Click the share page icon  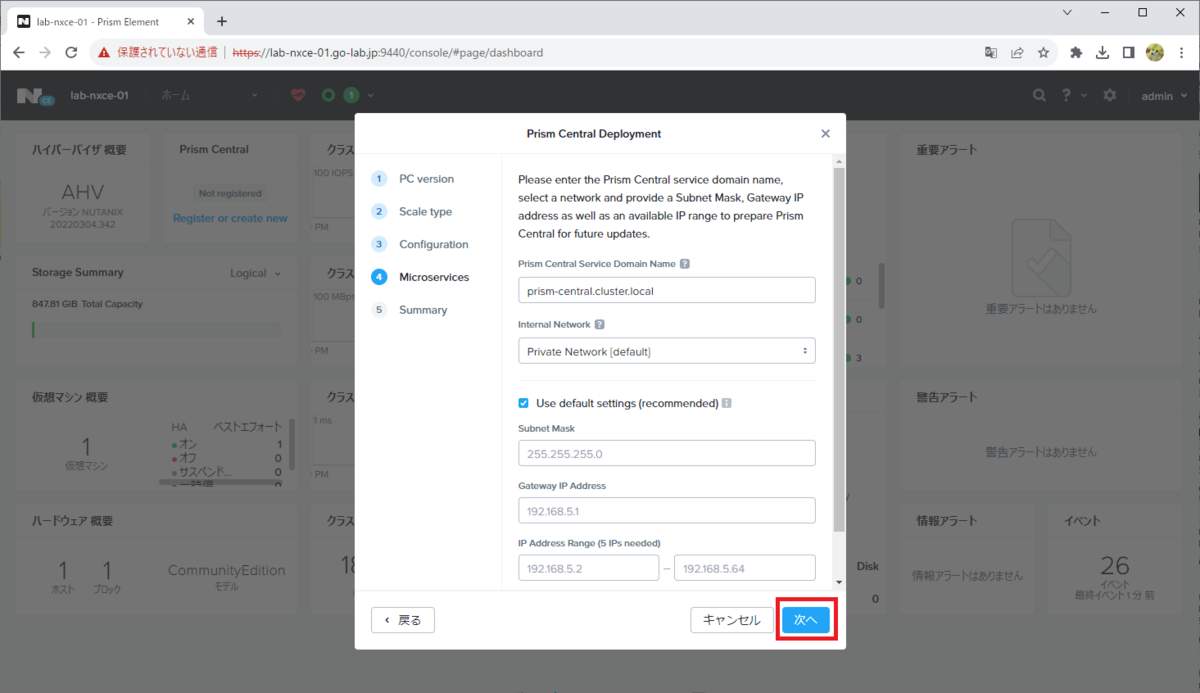pyautogui.click(x=1017, y=52)
